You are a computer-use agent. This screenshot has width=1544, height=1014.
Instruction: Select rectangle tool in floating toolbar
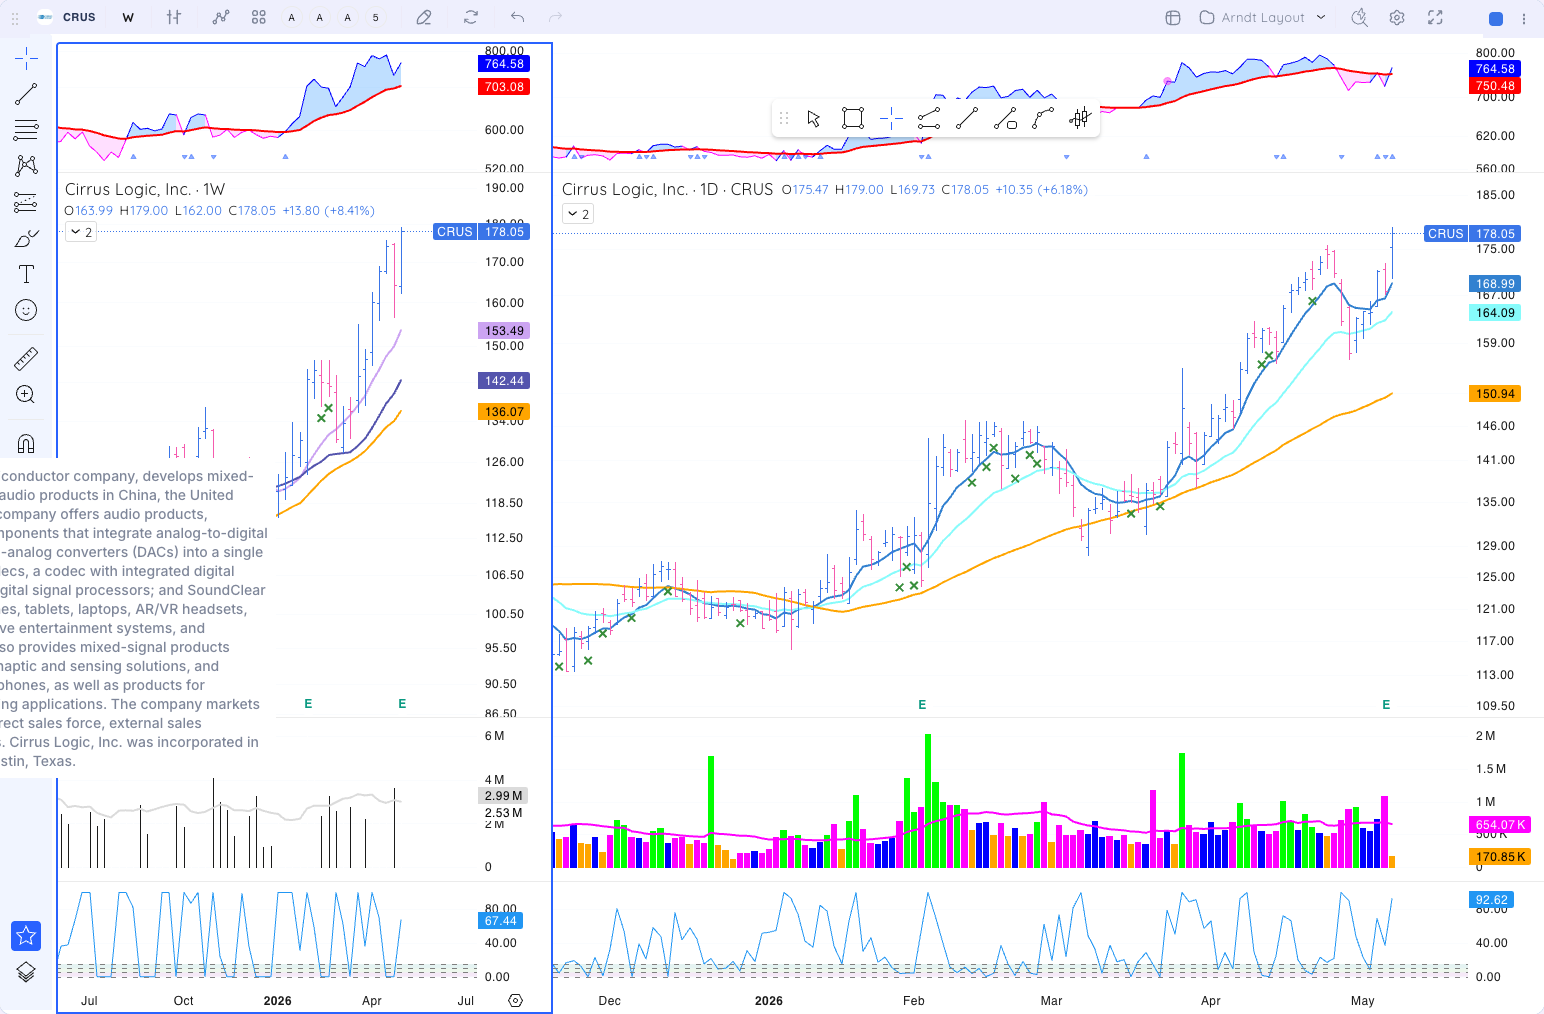click(853, 119)
